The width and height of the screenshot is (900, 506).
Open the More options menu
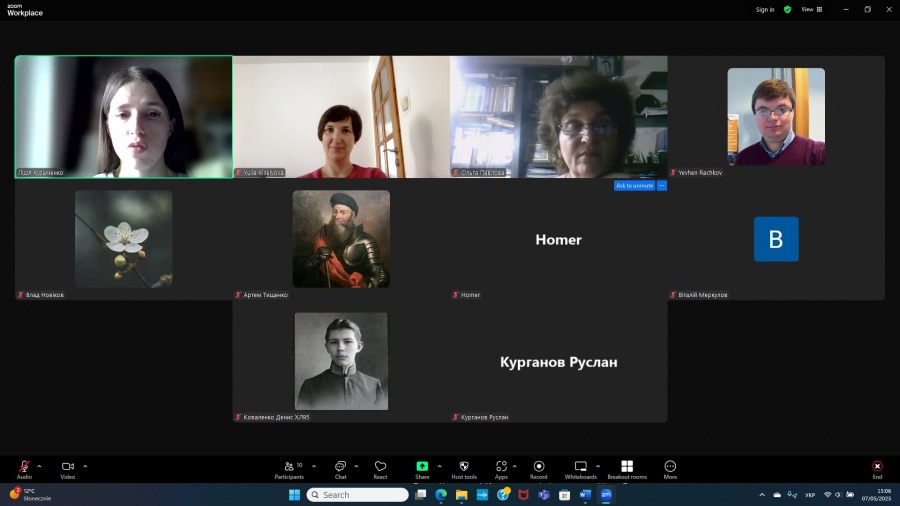tap(670, 469)
